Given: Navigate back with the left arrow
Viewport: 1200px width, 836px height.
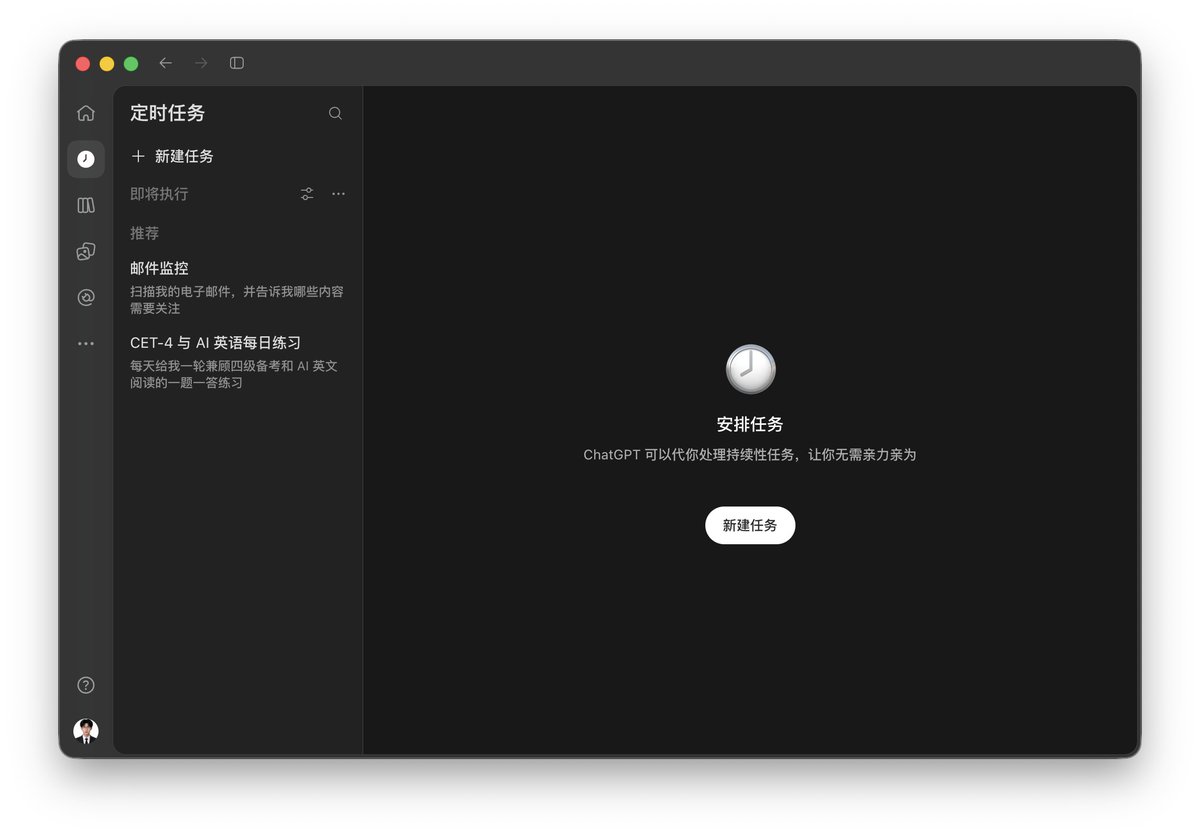Looking at the screenshot, I should [x=166, y=63].
